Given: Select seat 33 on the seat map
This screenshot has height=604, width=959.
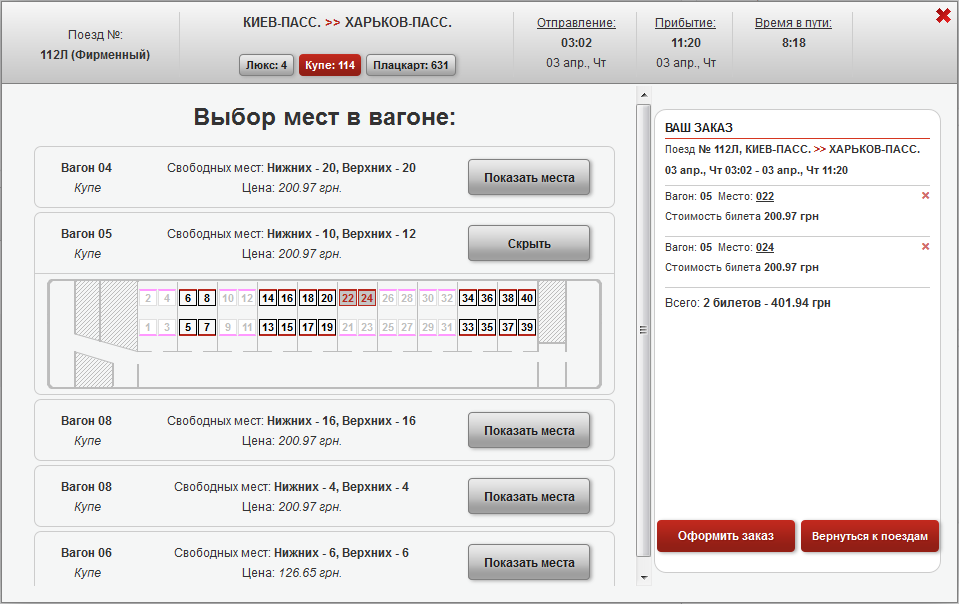Looking at the screenshot, I should 468,327.
